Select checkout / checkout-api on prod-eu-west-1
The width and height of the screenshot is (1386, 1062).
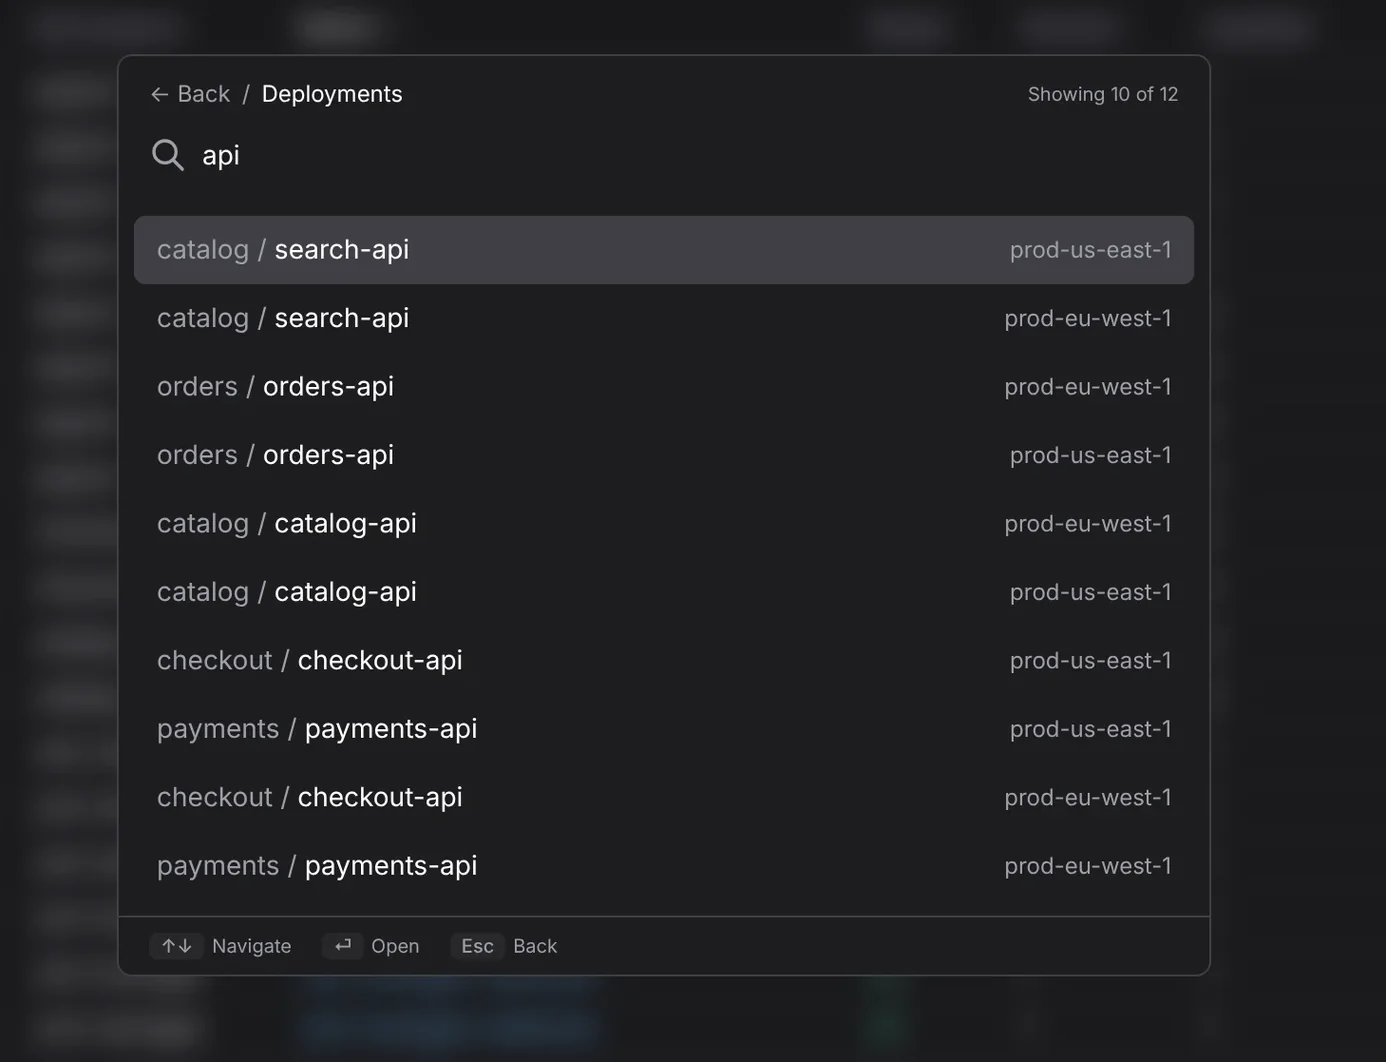point(664,798)
